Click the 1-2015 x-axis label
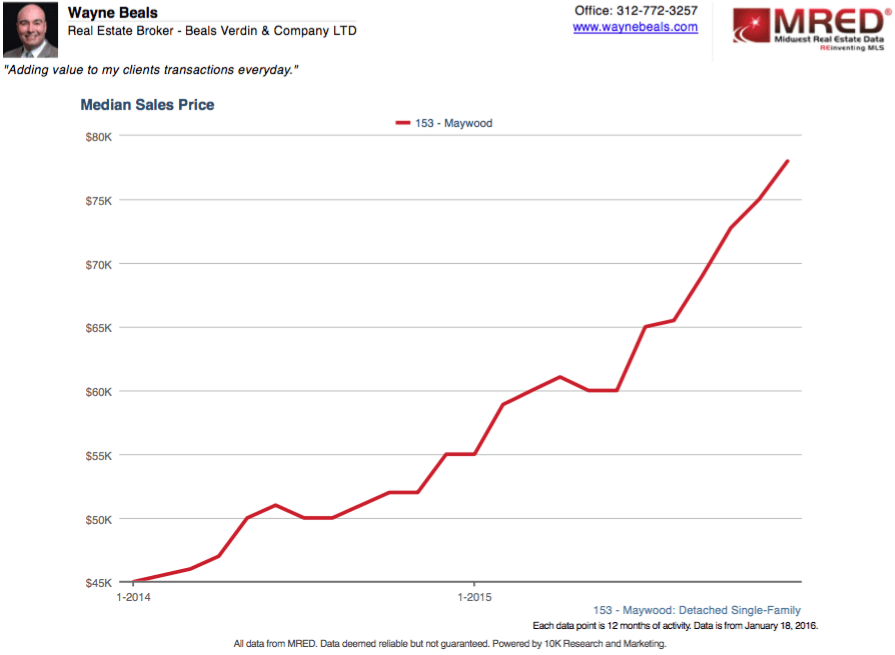This screenshot has width=895, height=655. pyautogui.click(x=474, y=597)
